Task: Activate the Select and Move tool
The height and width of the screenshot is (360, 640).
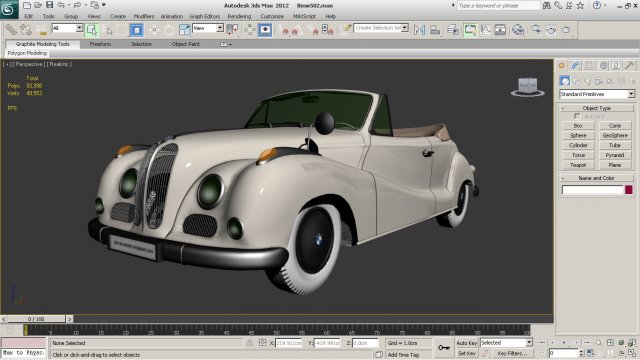Action: pos(154,30)
